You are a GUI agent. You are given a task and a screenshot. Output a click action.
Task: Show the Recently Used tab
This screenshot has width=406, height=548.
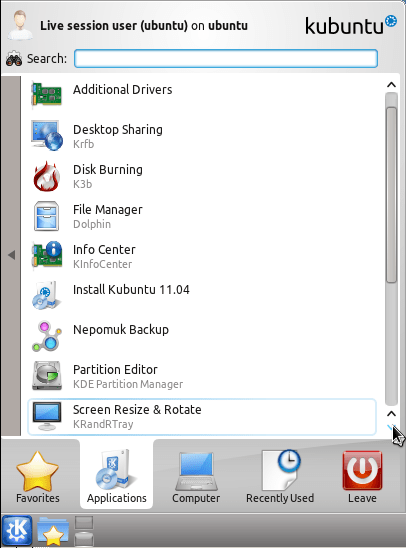280,477
